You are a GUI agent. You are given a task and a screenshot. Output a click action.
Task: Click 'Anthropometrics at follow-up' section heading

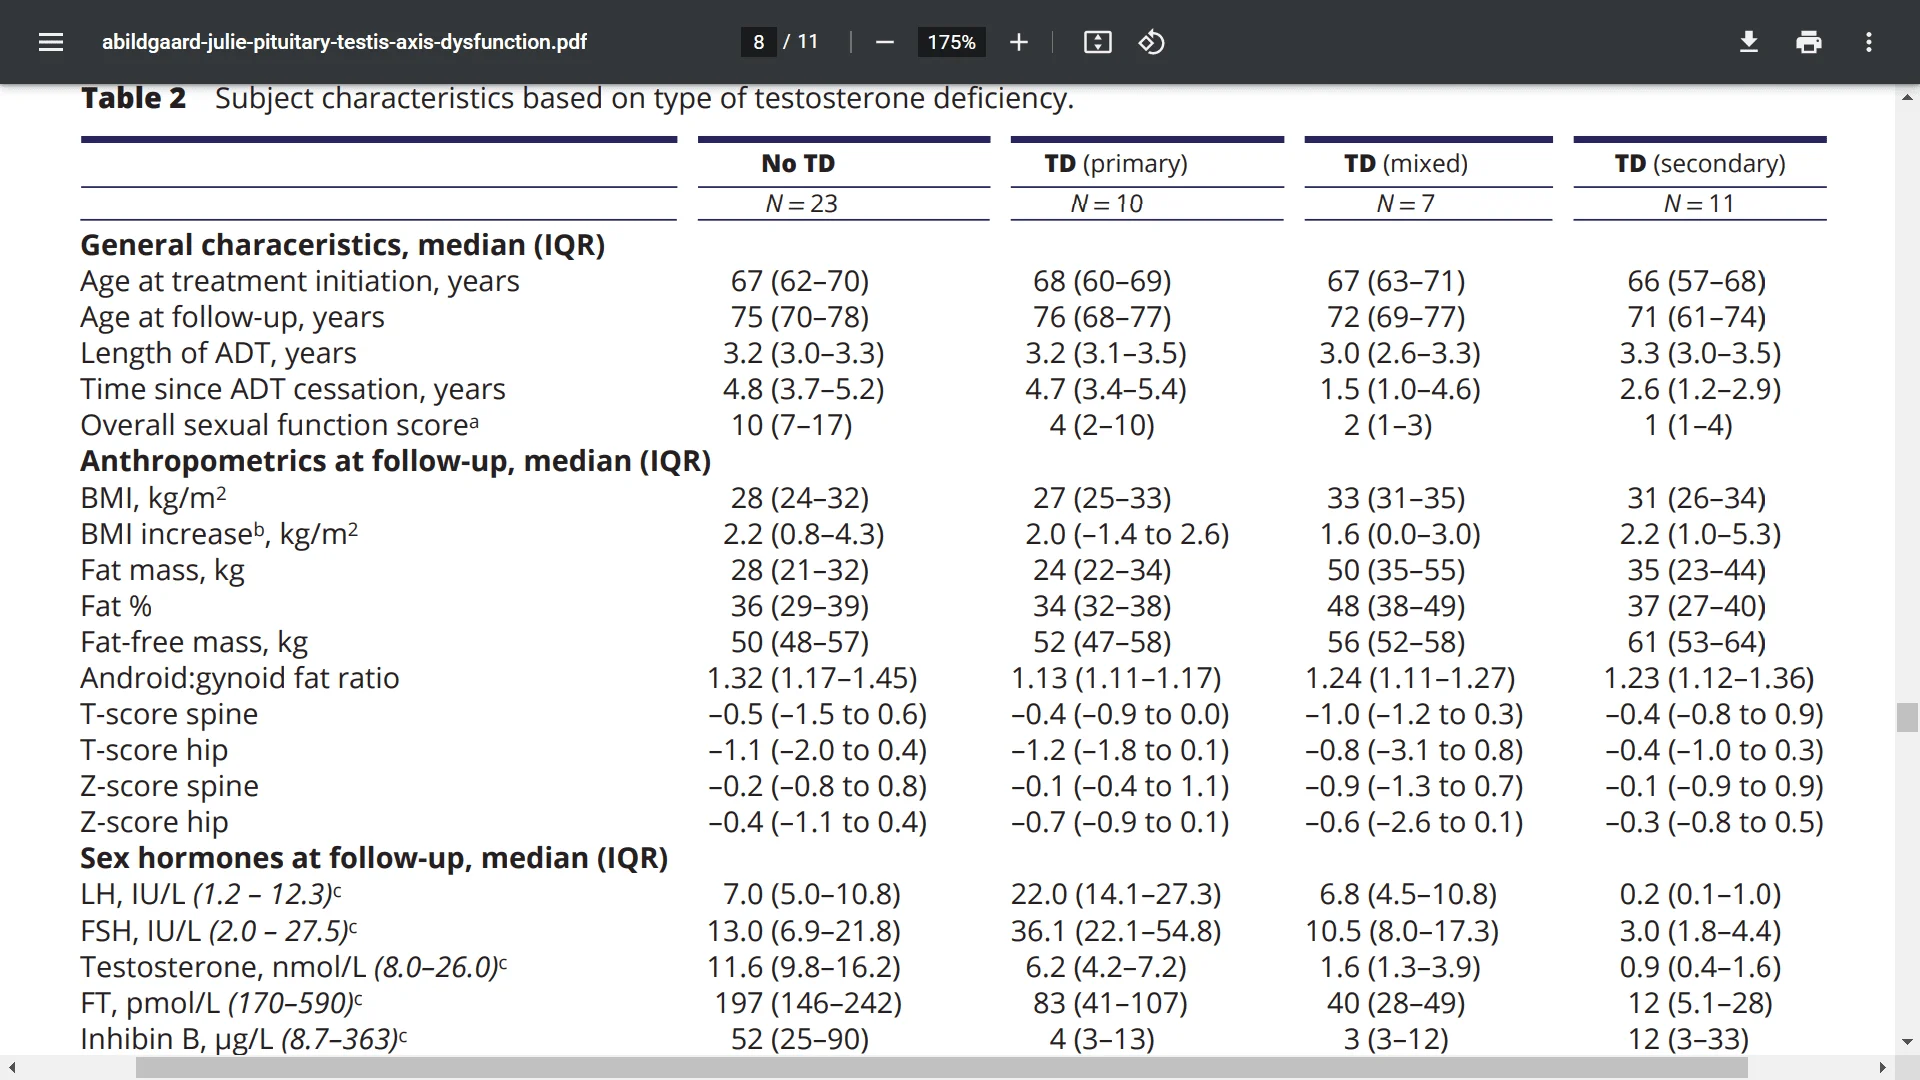[395, 461]
